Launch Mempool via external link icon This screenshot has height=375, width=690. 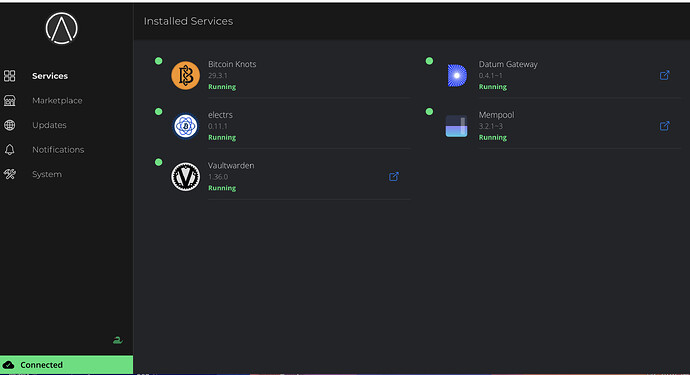pyautogui.click(x=664, y=126)
